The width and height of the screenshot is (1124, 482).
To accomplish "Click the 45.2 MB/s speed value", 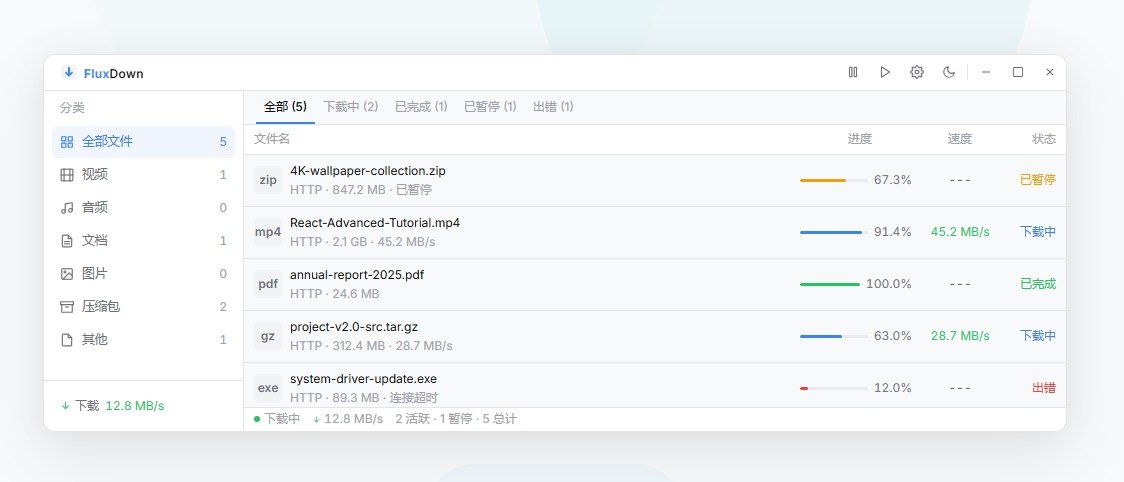I will (960, 232).
